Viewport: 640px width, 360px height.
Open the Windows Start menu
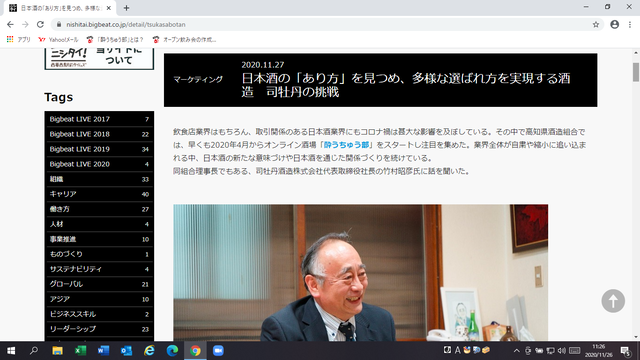11,351
